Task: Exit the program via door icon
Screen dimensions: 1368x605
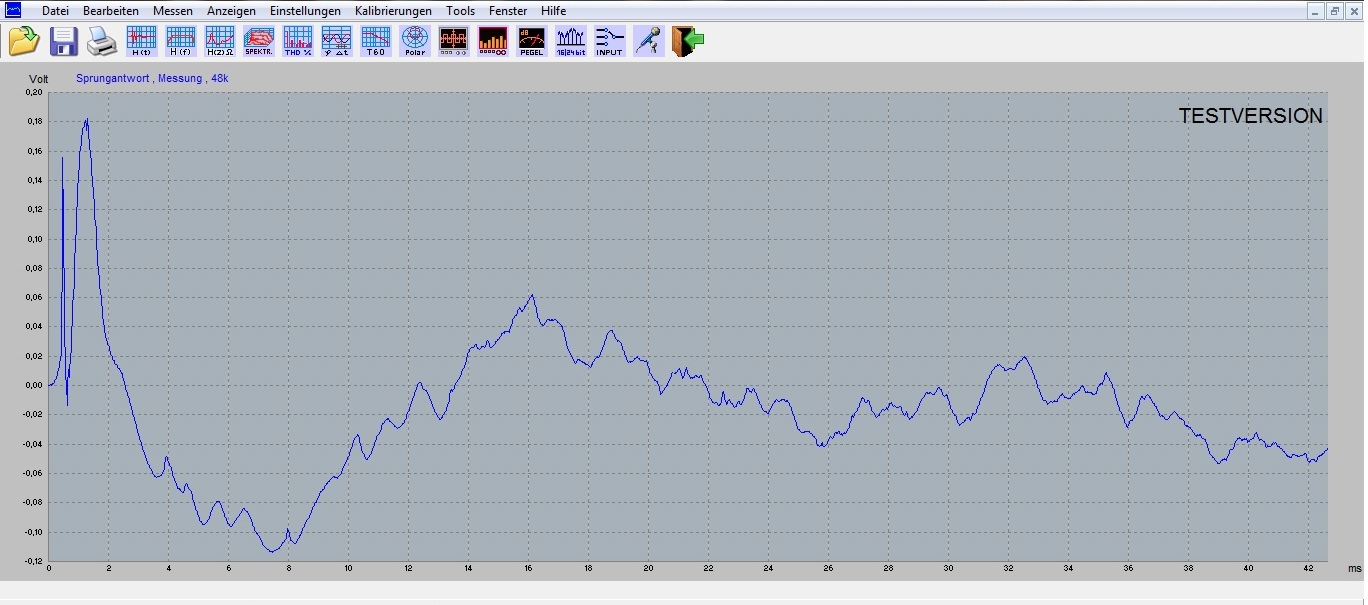Action: coord(688,41)
